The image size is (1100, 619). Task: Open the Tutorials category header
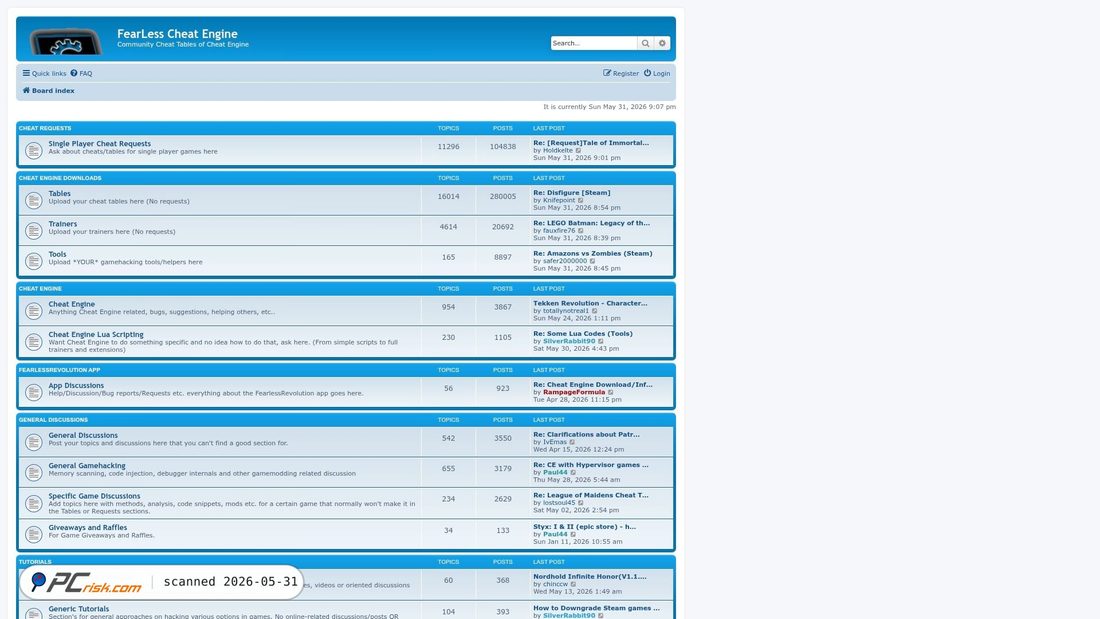tap(35, 562)
